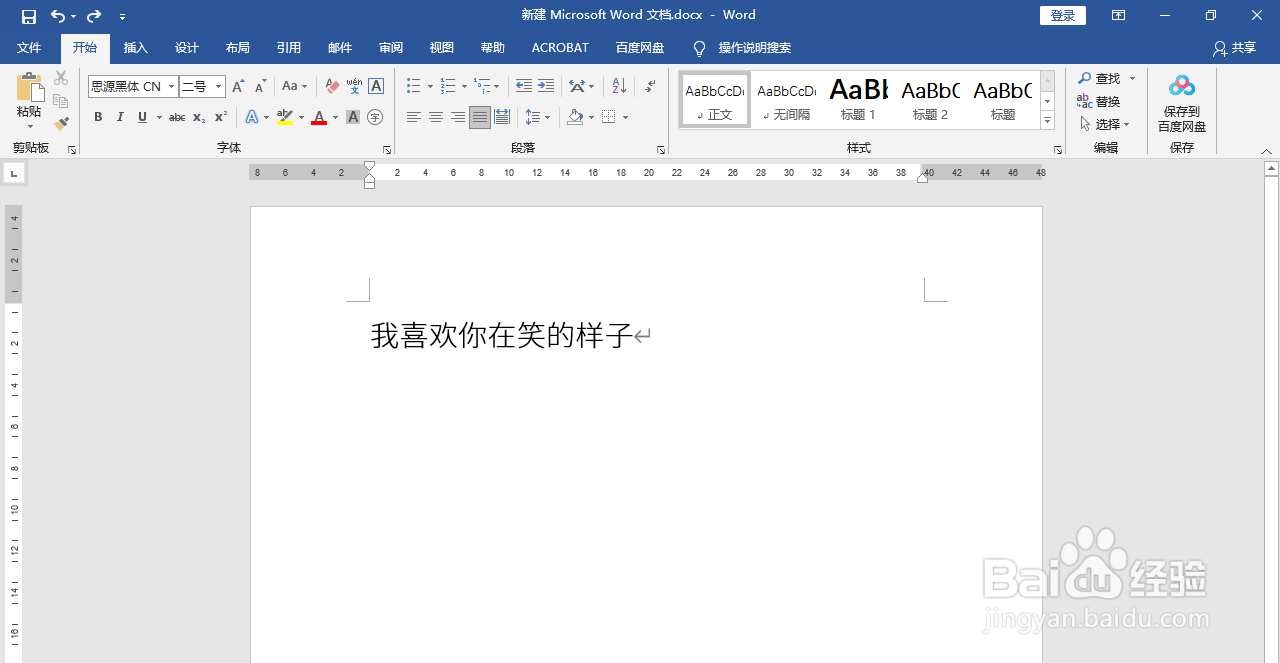Click the Sort A-Z icon
This screenshot has width=1280, height=663.
coord(619,87)
